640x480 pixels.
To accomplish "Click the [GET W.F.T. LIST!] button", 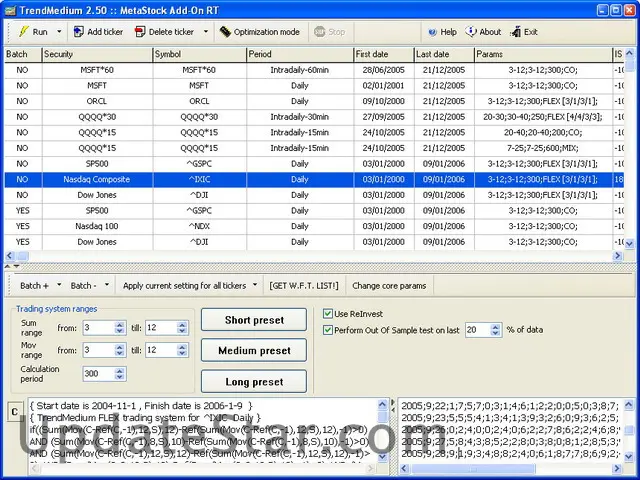I will pyautogui.click(x=304, y=286).
